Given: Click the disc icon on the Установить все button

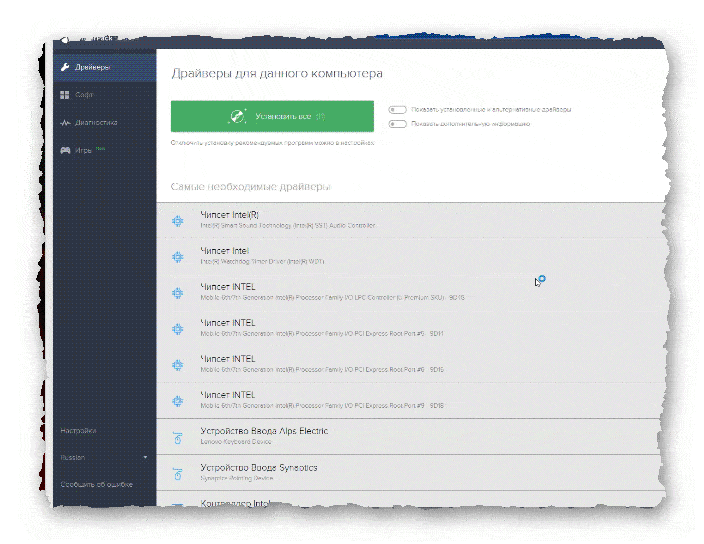Looking at the screenshot, I should click(x=237, y=116).
